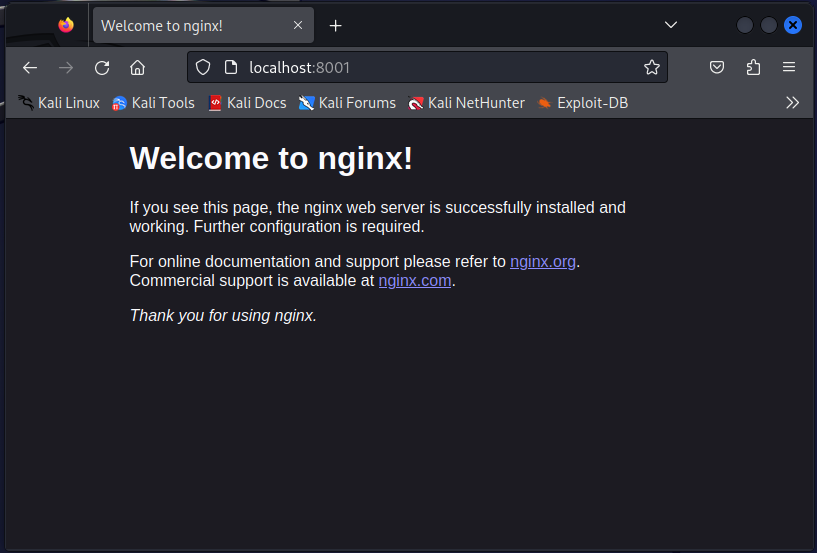Reload the current page
Screen dimensions: 817x553
tap(102, 68)
